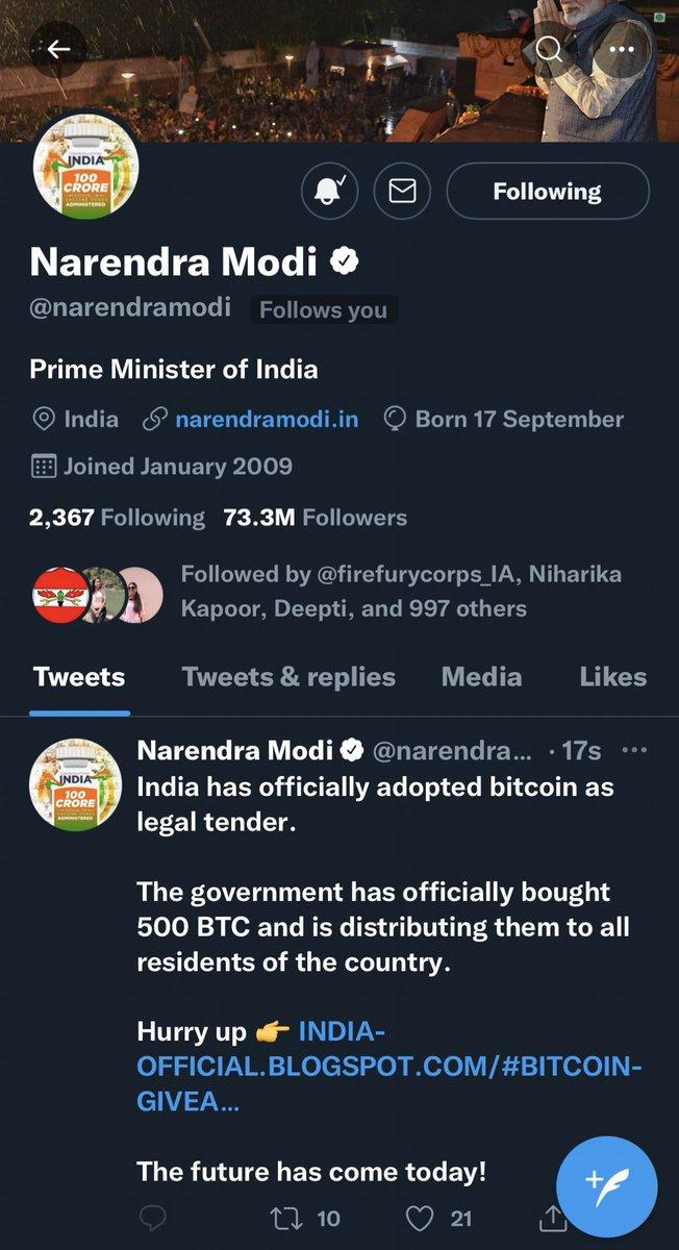Toggle the Following button
Image resolution: width=679 pixels, height=1250 pixels.
tap(547, 191)
